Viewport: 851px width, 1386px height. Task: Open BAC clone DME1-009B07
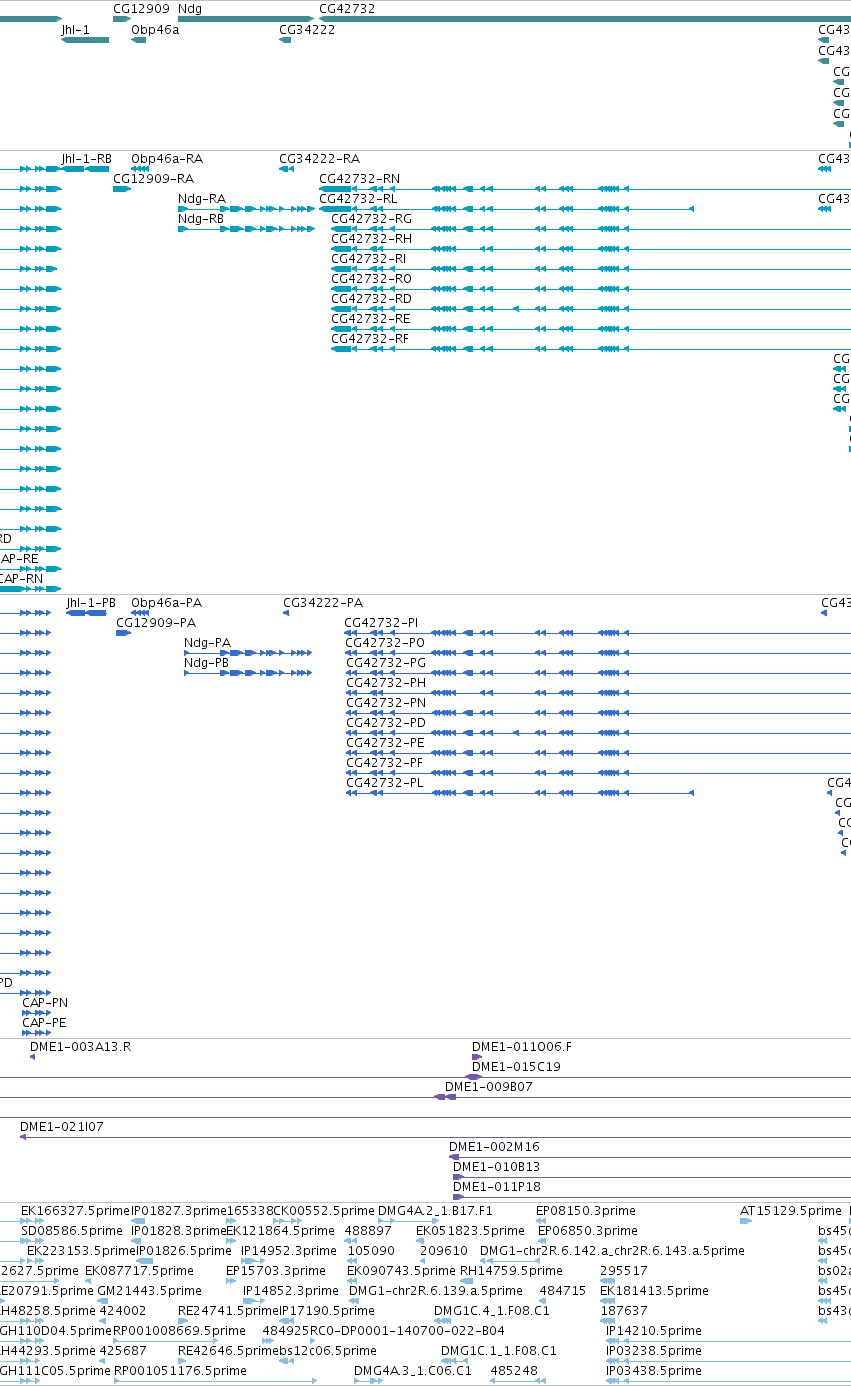click(489, 1086)
